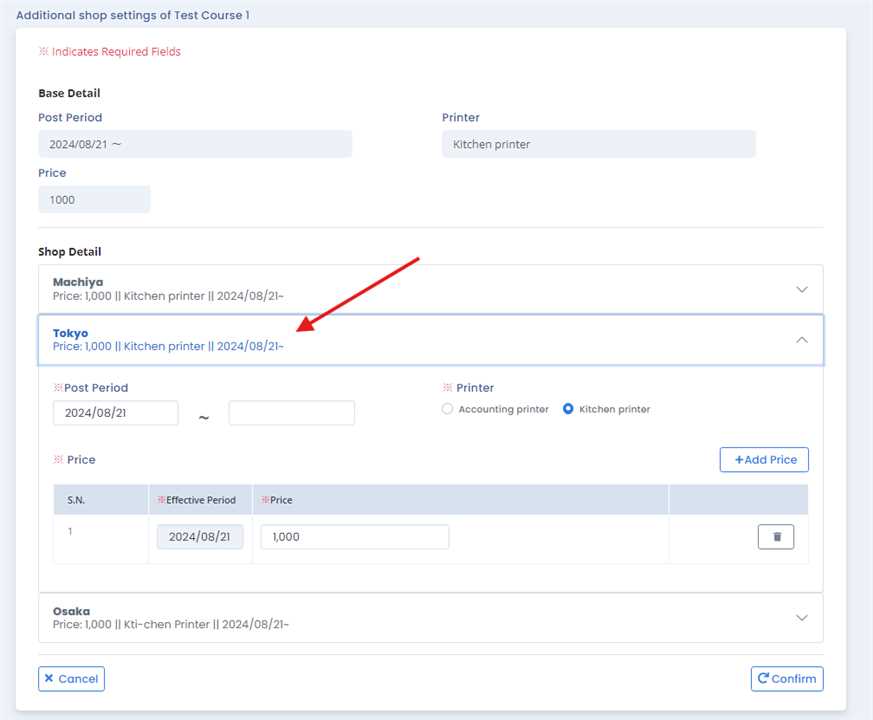Expand the Osaka shop chevron

click(x=801, y=618)
